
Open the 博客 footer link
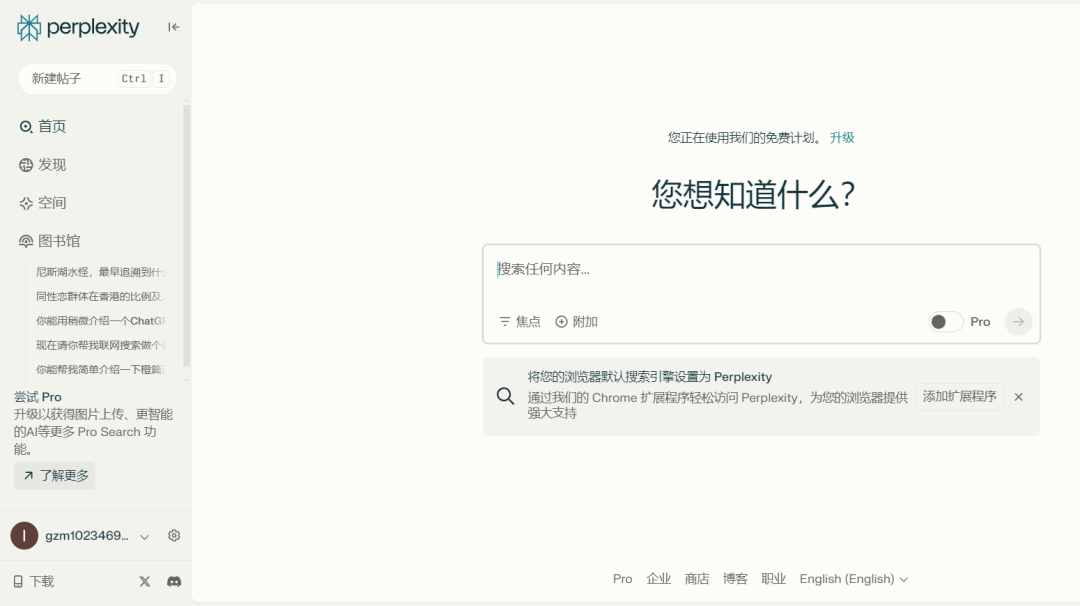click(735, 579)
